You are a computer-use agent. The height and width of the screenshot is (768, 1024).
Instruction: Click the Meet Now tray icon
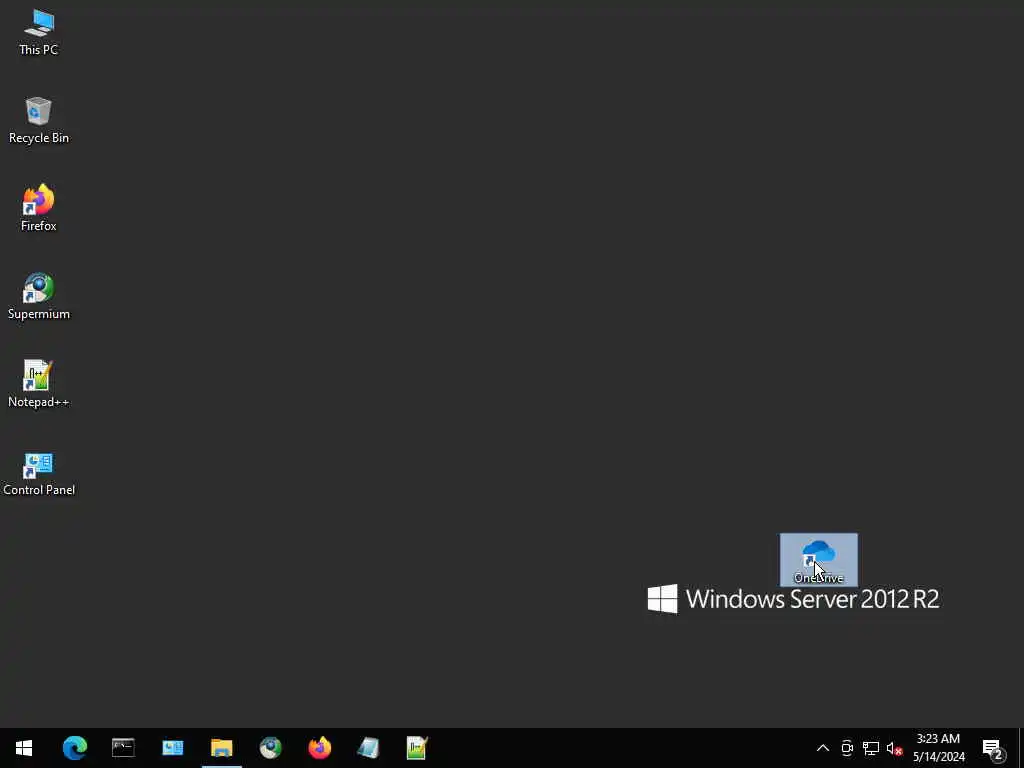pos(847,748)
